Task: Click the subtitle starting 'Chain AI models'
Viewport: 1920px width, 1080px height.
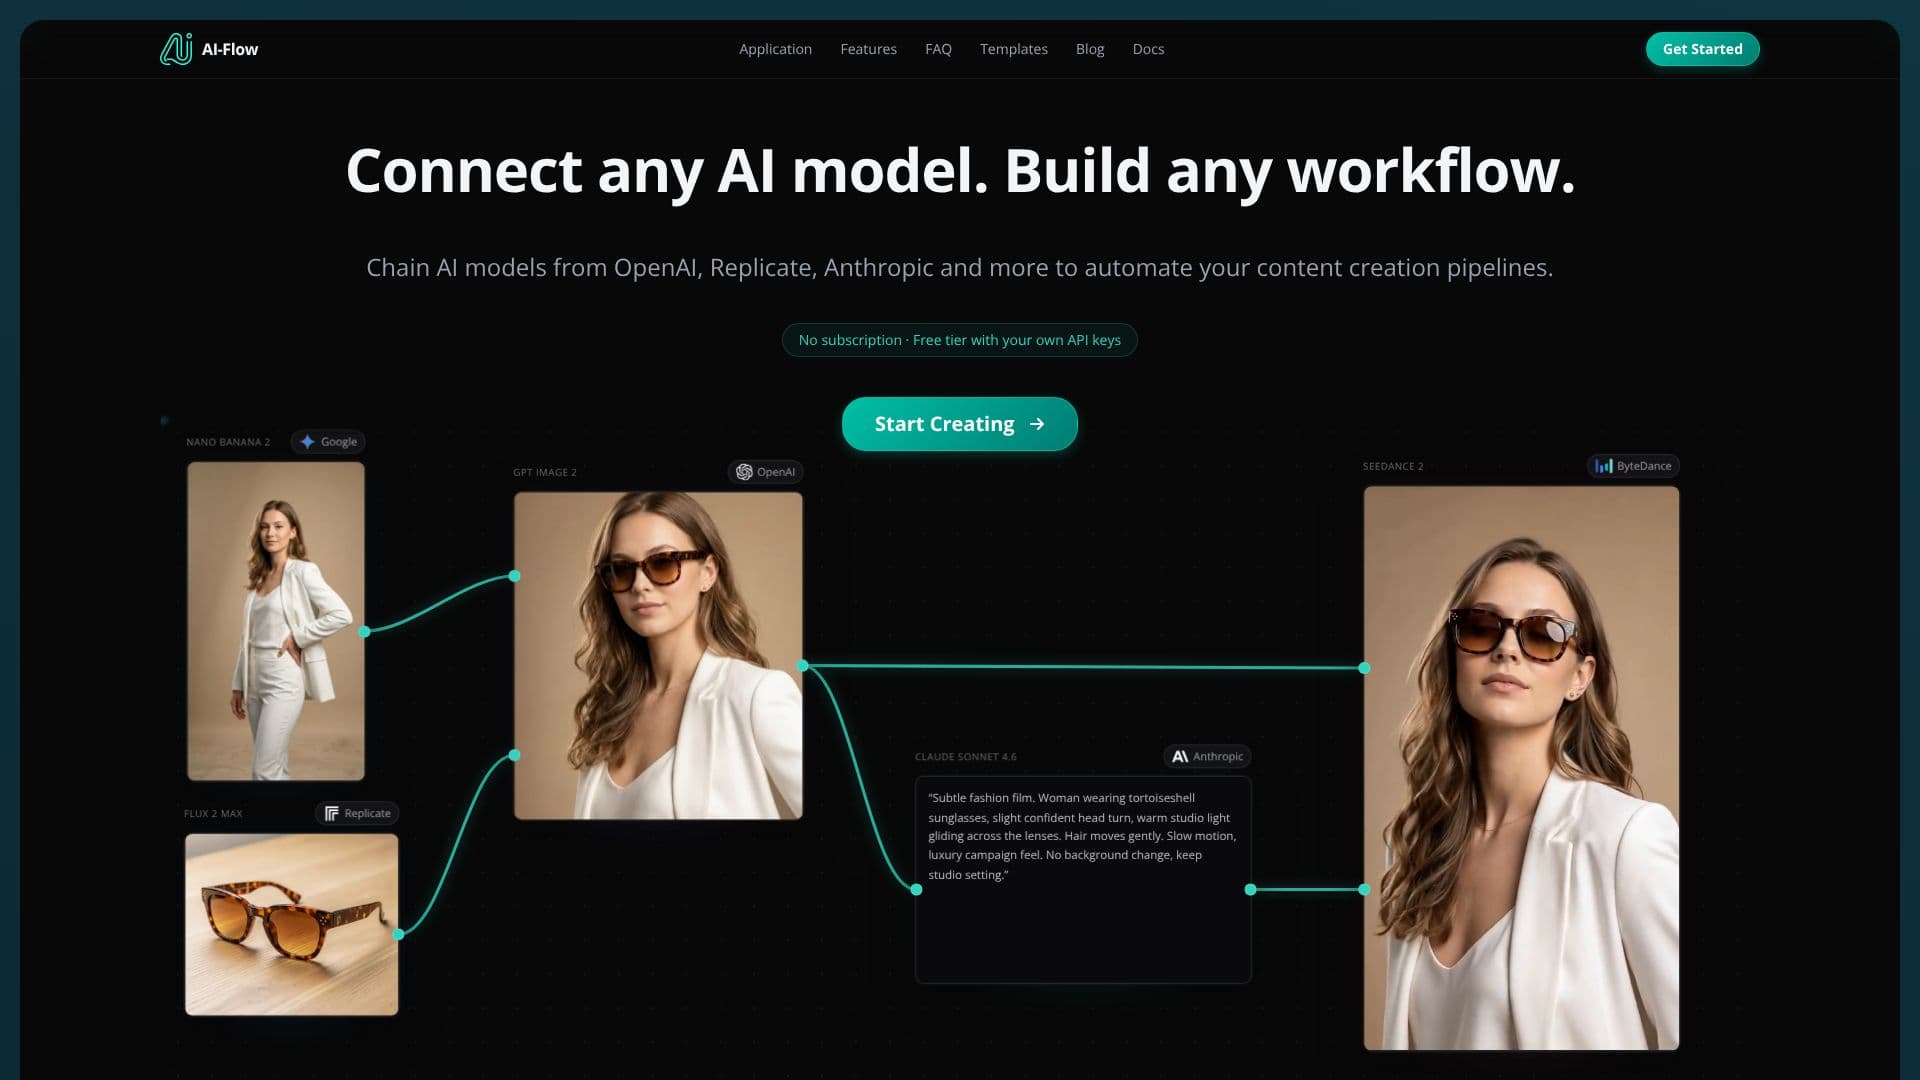Action: 959,268
